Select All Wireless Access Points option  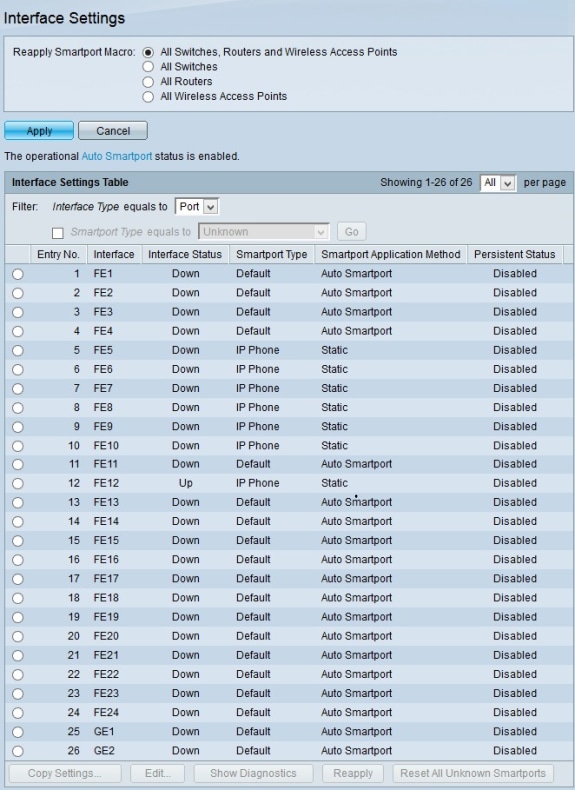point(148,97)
